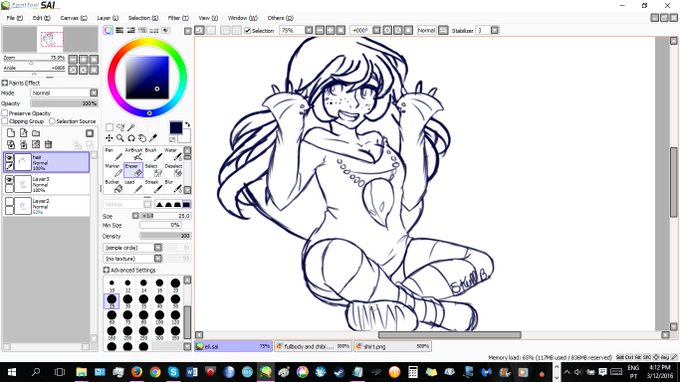Image resolution: width=680 pixels, height=382 pixels.
Task: Enable Preserve Opacity checkbox
Action: 5,113
